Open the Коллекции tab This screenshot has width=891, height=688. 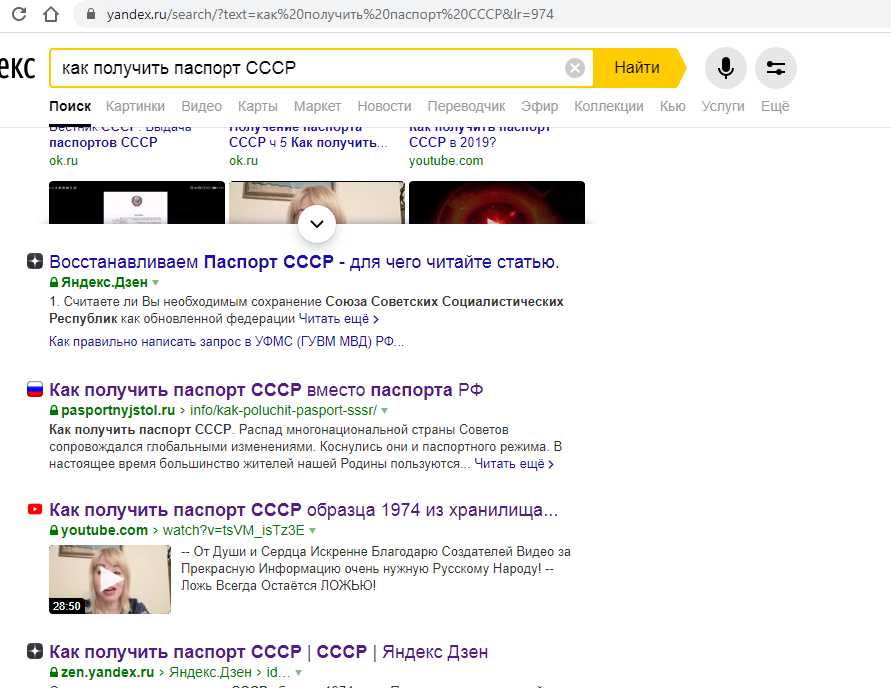tap(609, 106)
